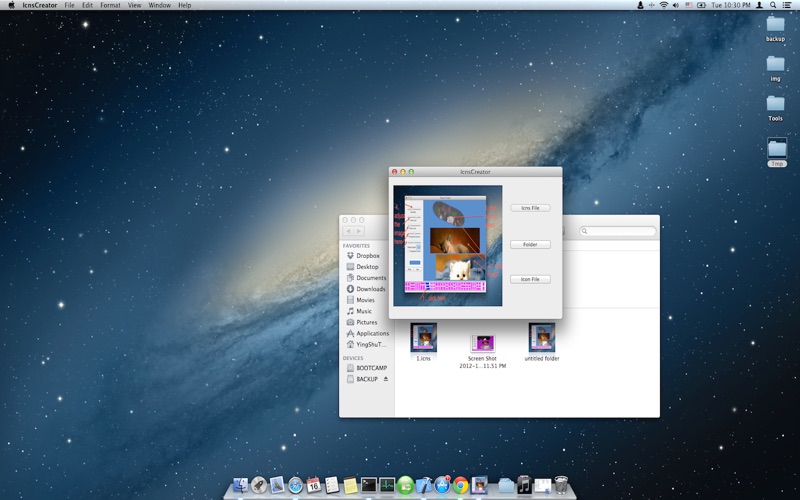Open the Format menu
This screenshot has width=800, height=500.
[x=110, y=5]
